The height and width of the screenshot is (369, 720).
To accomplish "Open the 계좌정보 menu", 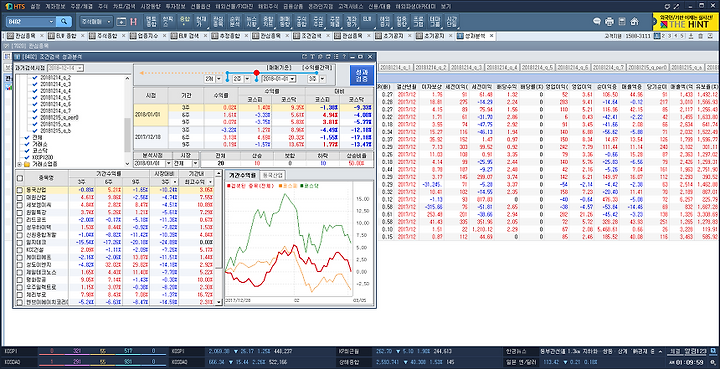I will [x=55, y=6].
